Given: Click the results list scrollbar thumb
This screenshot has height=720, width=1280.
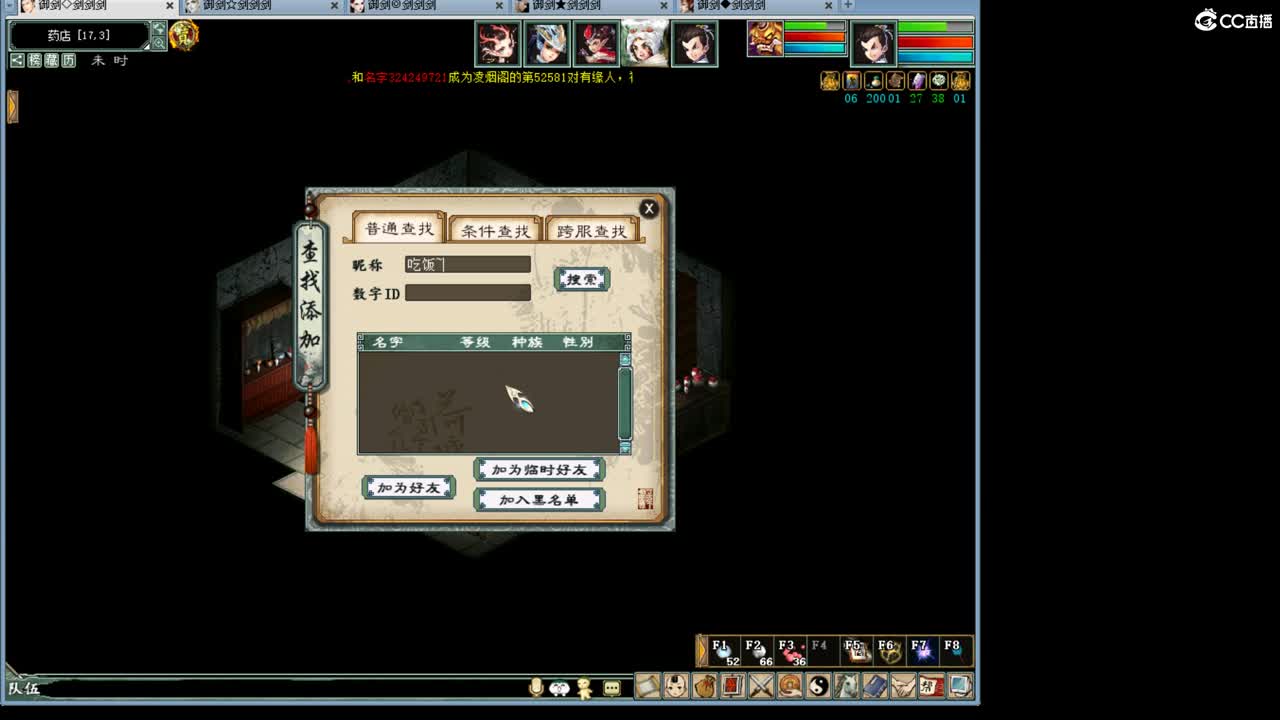Looking at the screenshot, I should click(x=625, y=403).
